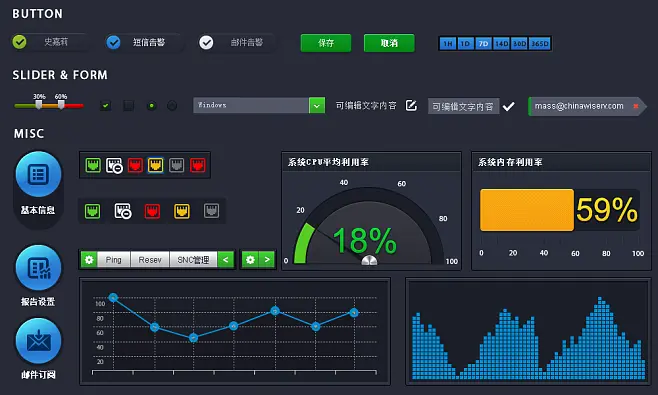Select the 365D time range
This screenshot has width=658, height=395.
(x=540, y=44)
